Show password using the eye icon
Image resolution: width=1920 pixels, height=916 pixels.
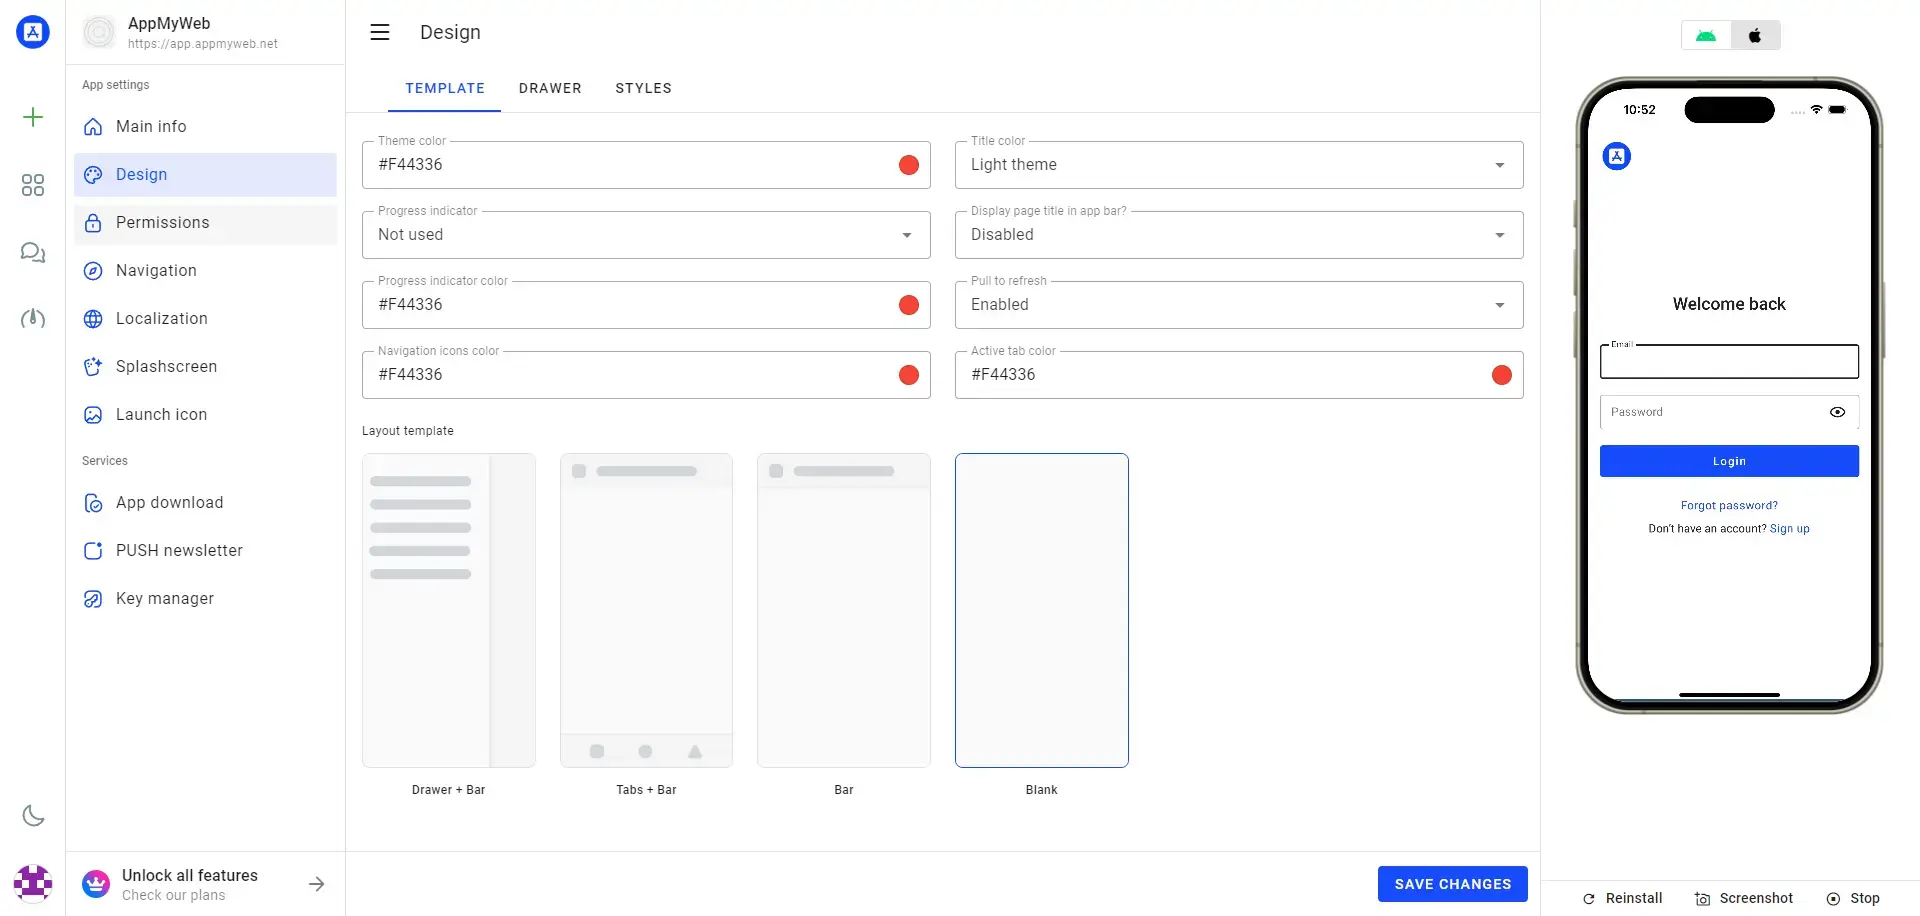click(x=1837, y=412)
